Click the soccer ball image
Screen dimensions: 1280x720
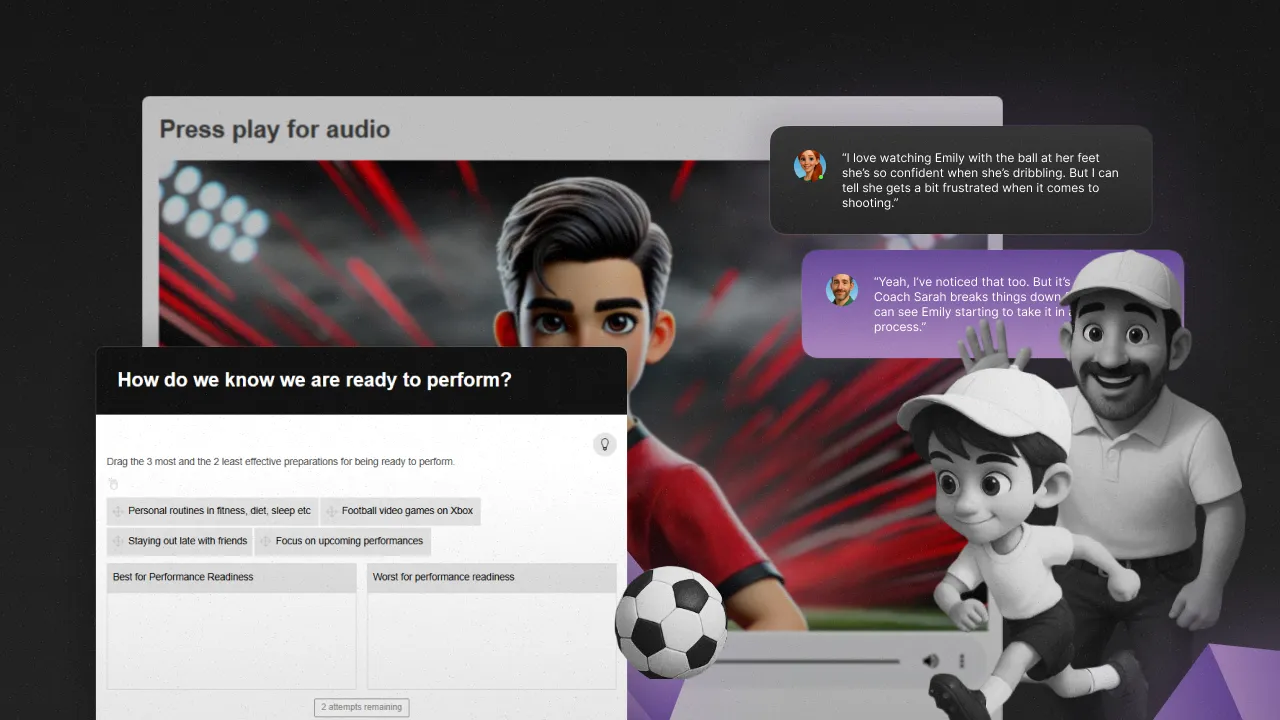click(670, 623)
